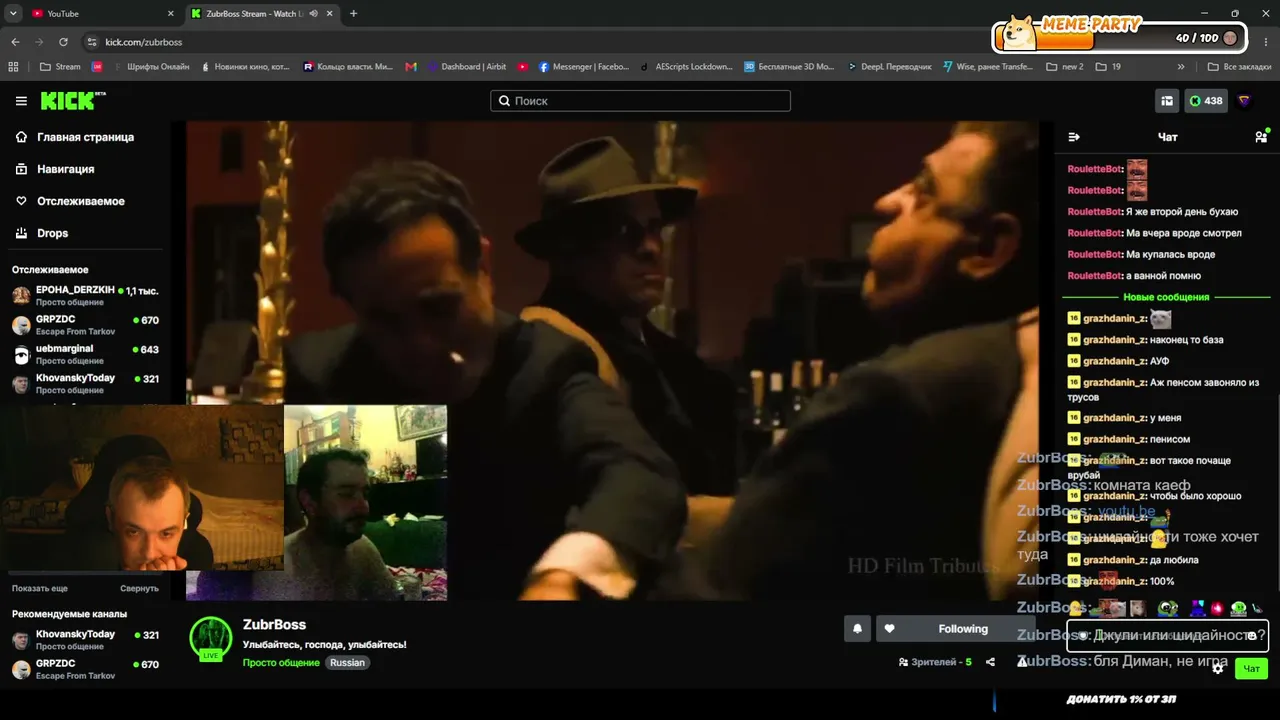
Task: Collapse list with Свернуть
Action: tap(139, 589)
